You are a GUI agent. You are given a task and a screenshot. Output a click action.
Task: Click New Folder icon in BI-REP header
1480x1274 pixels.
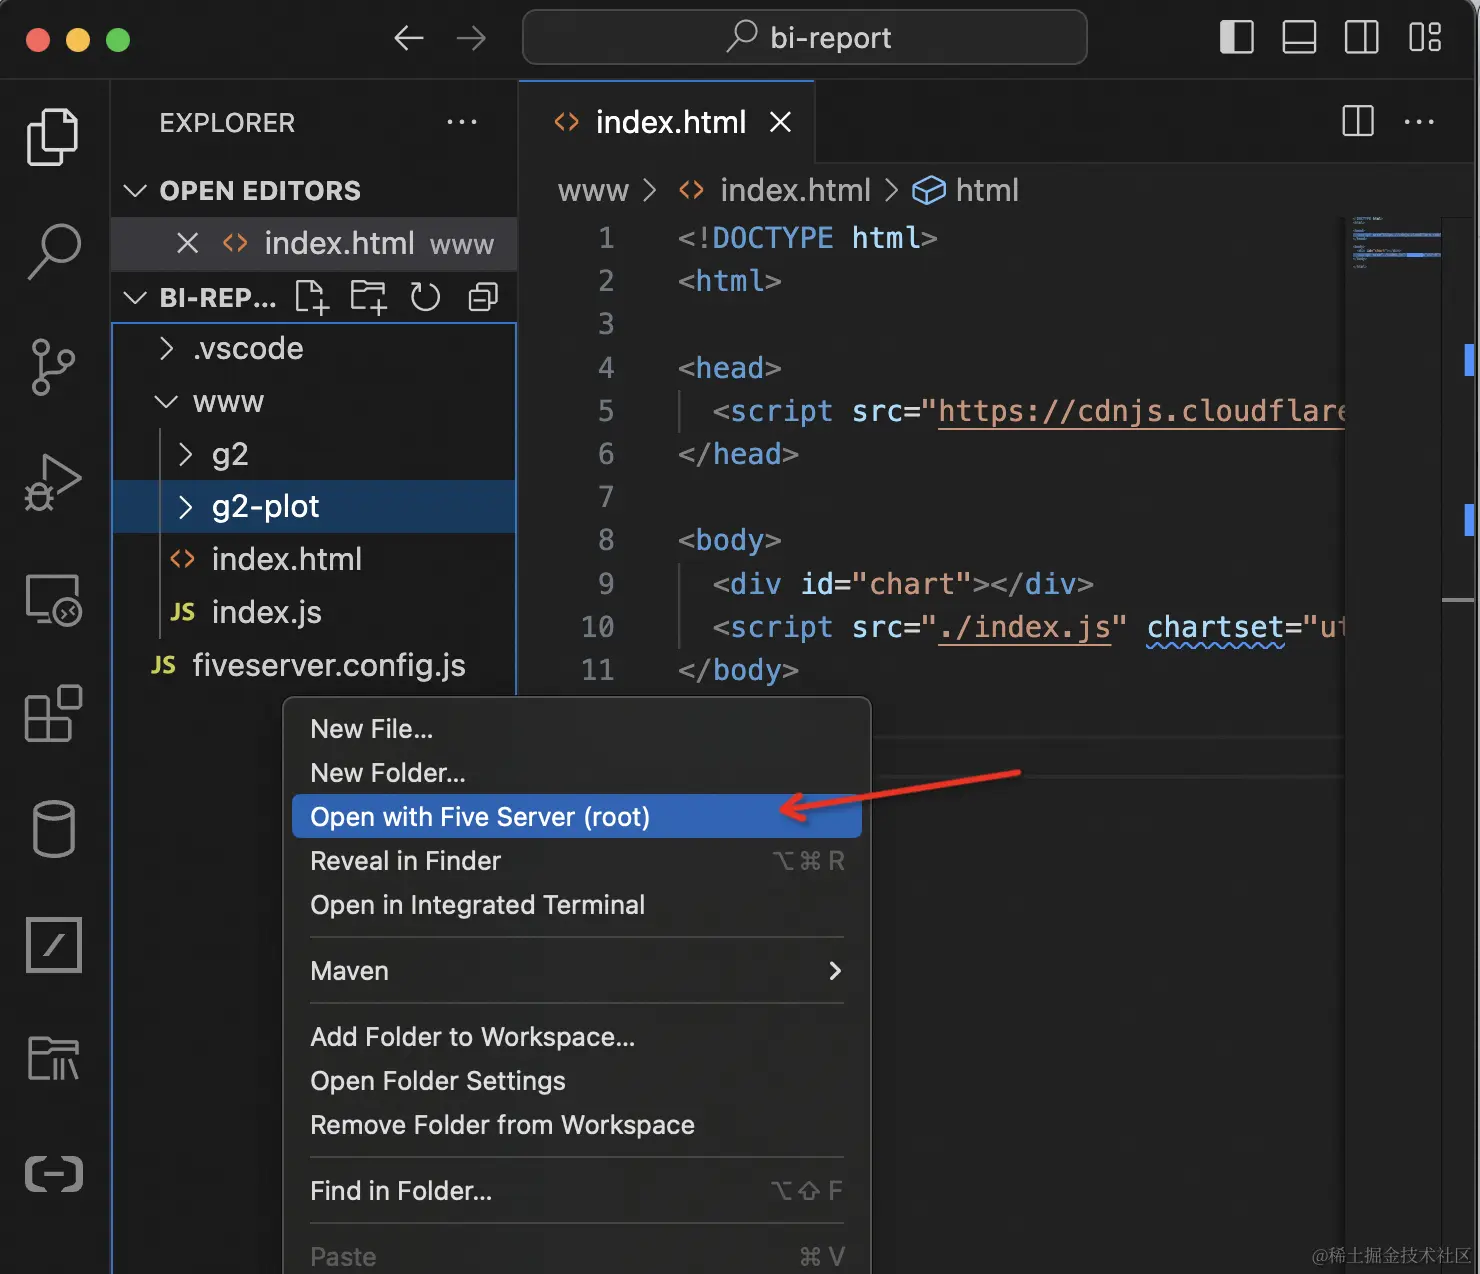tap(368, 297)
